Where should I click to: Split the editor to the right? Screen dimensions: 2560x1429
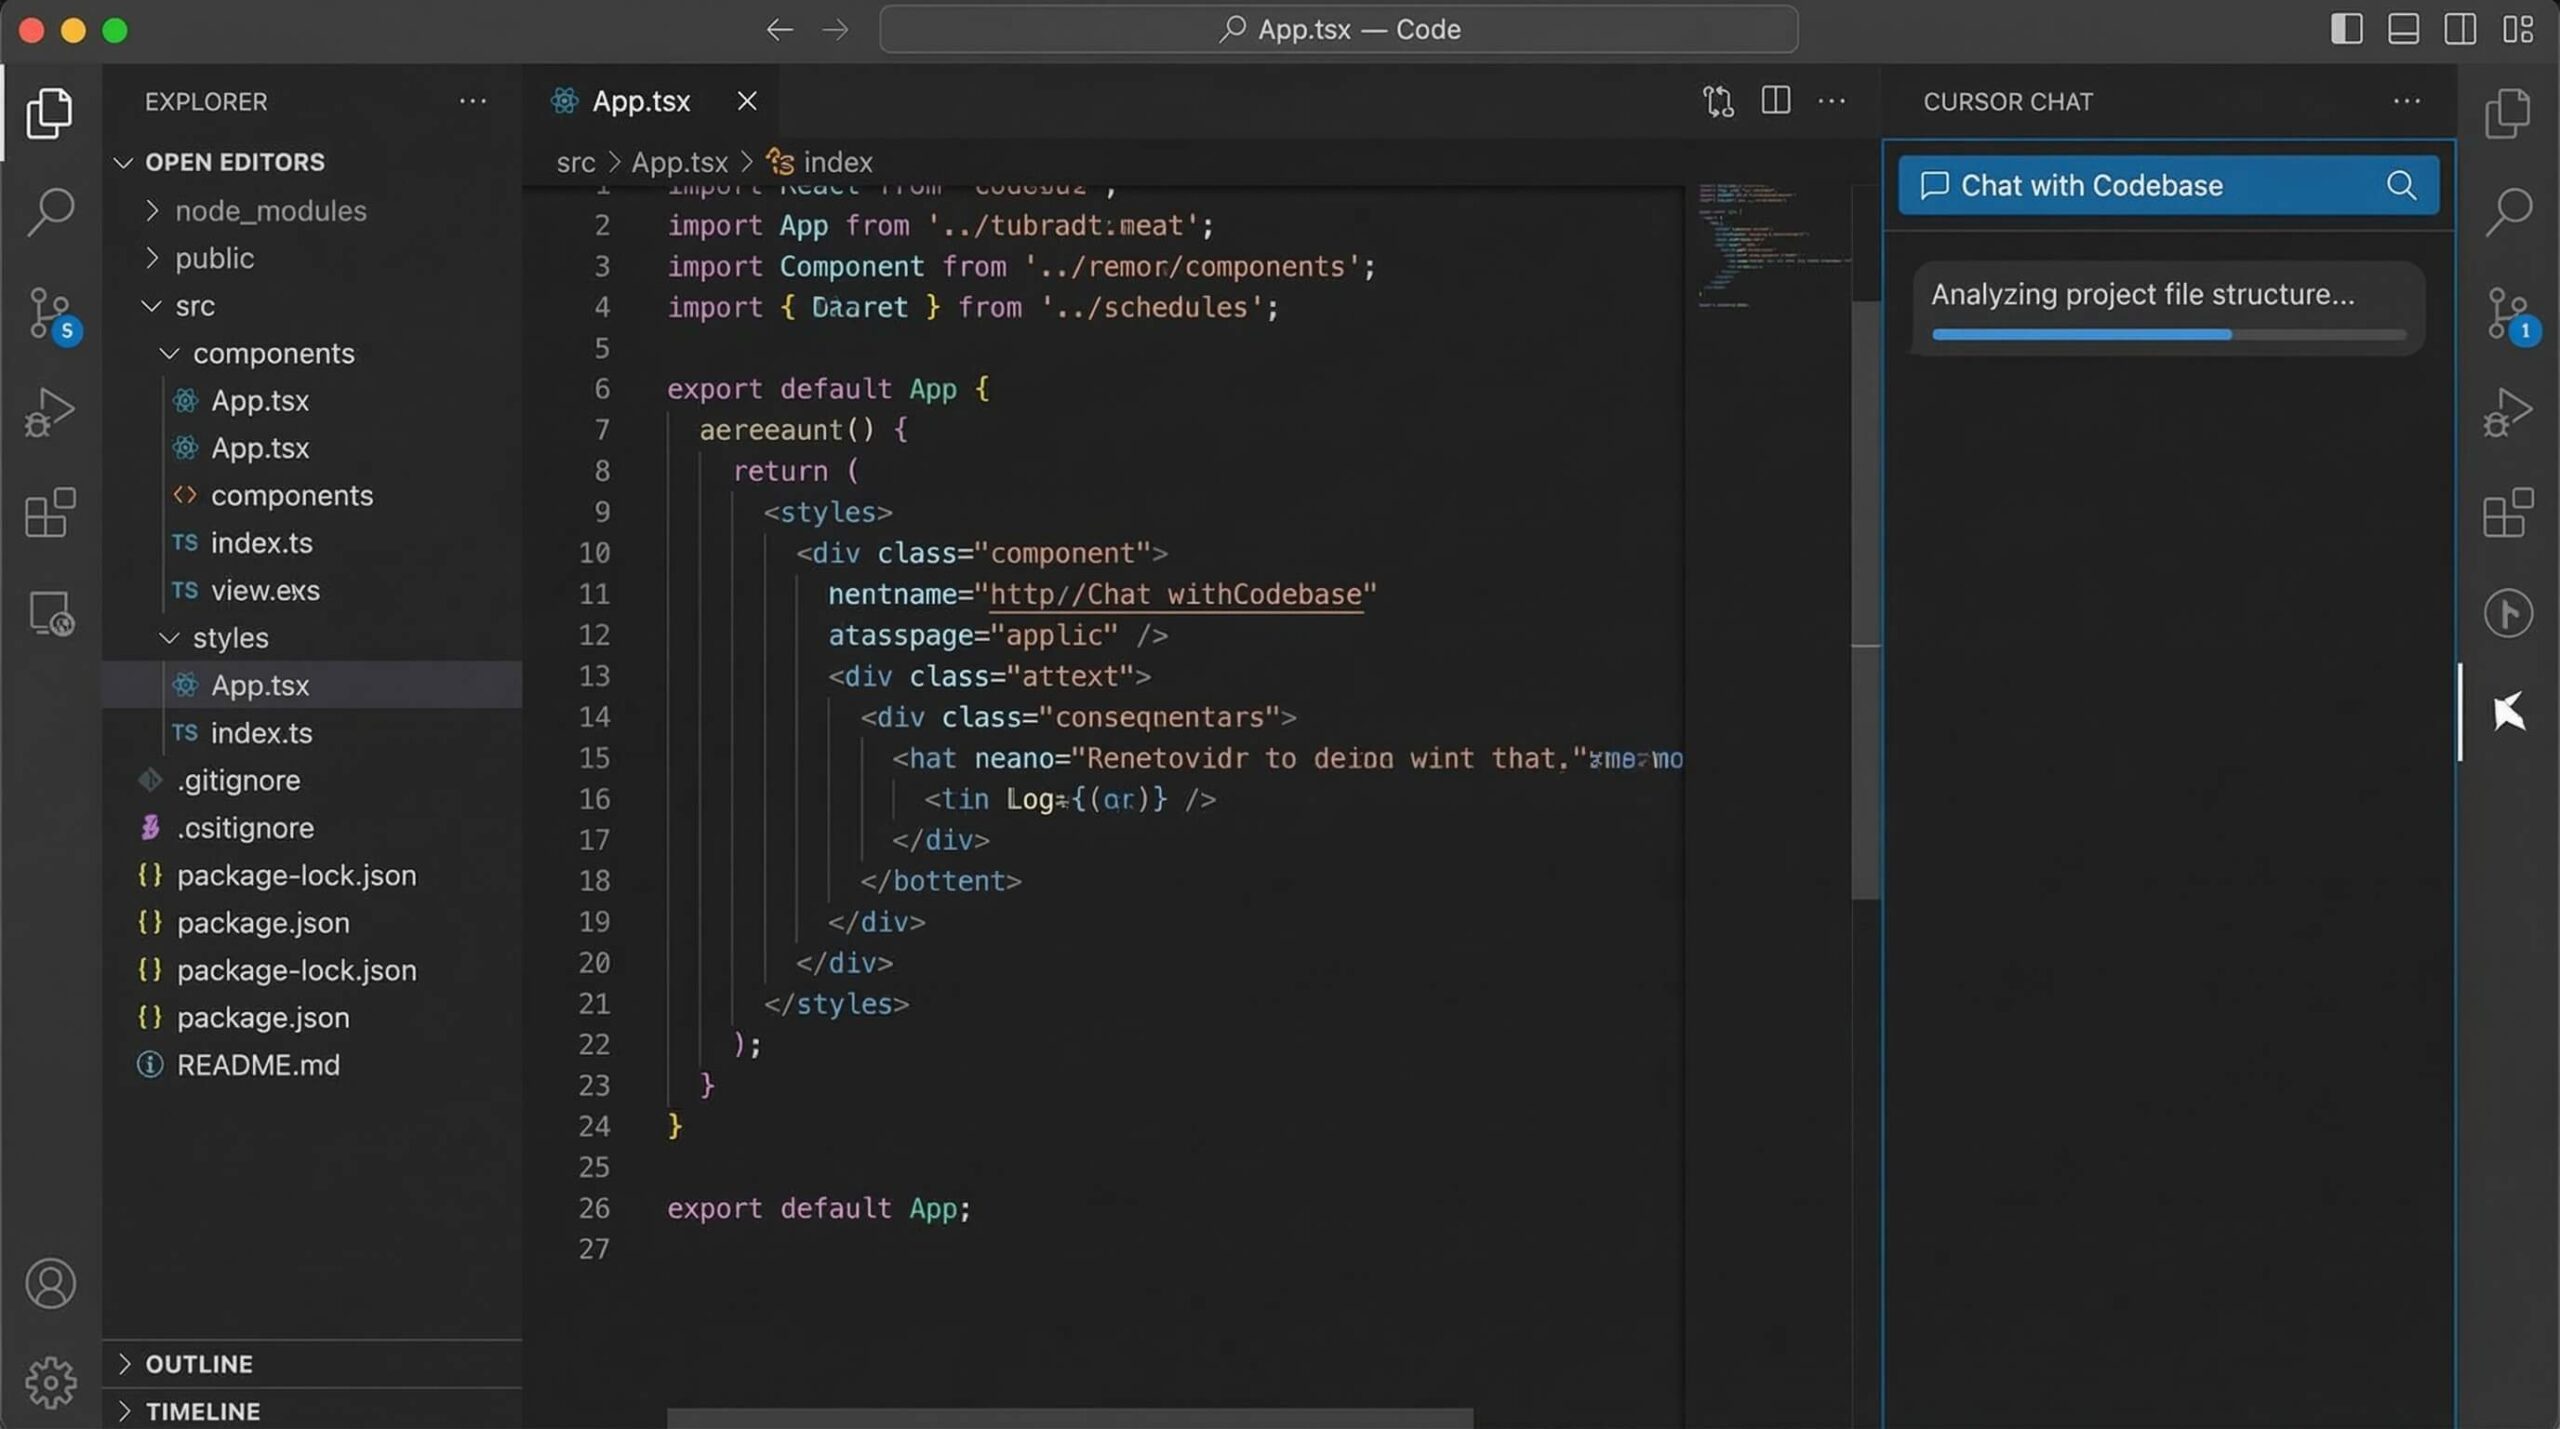click(x=1775, y=100)
